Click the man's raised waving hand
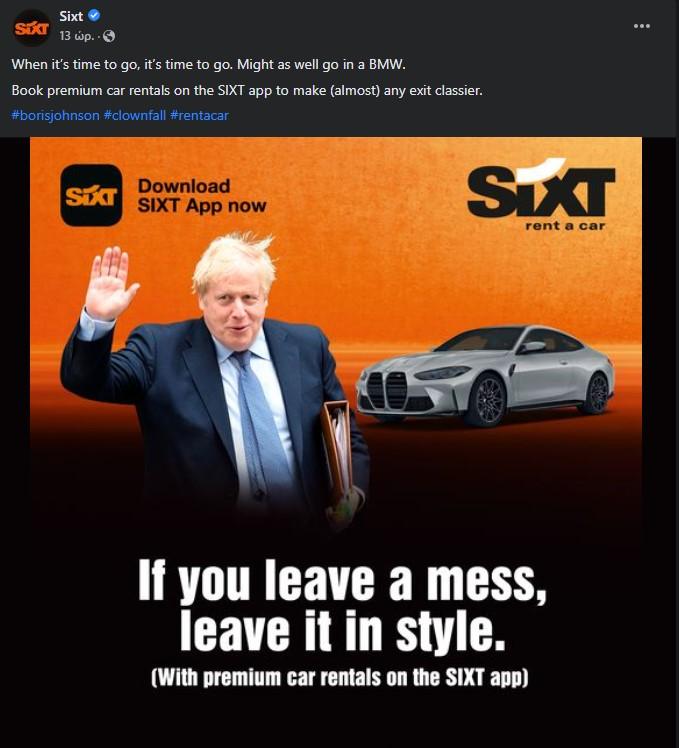Image resolution: width=679 pixels, height=748 pixels. pyautogui.click(x=110, y=283)
